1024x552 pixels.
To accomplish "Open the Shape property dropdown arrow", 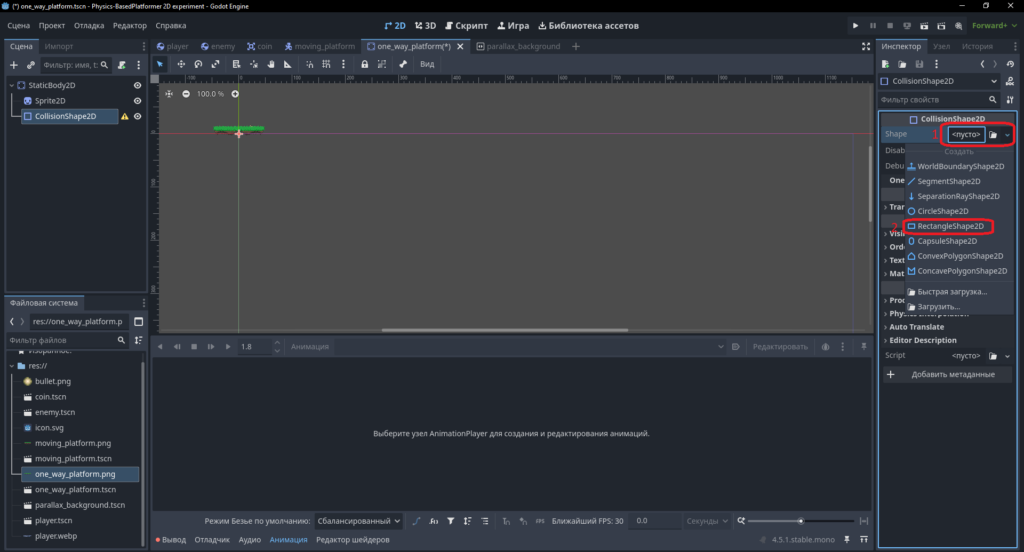I will [x=1007, y=135].
